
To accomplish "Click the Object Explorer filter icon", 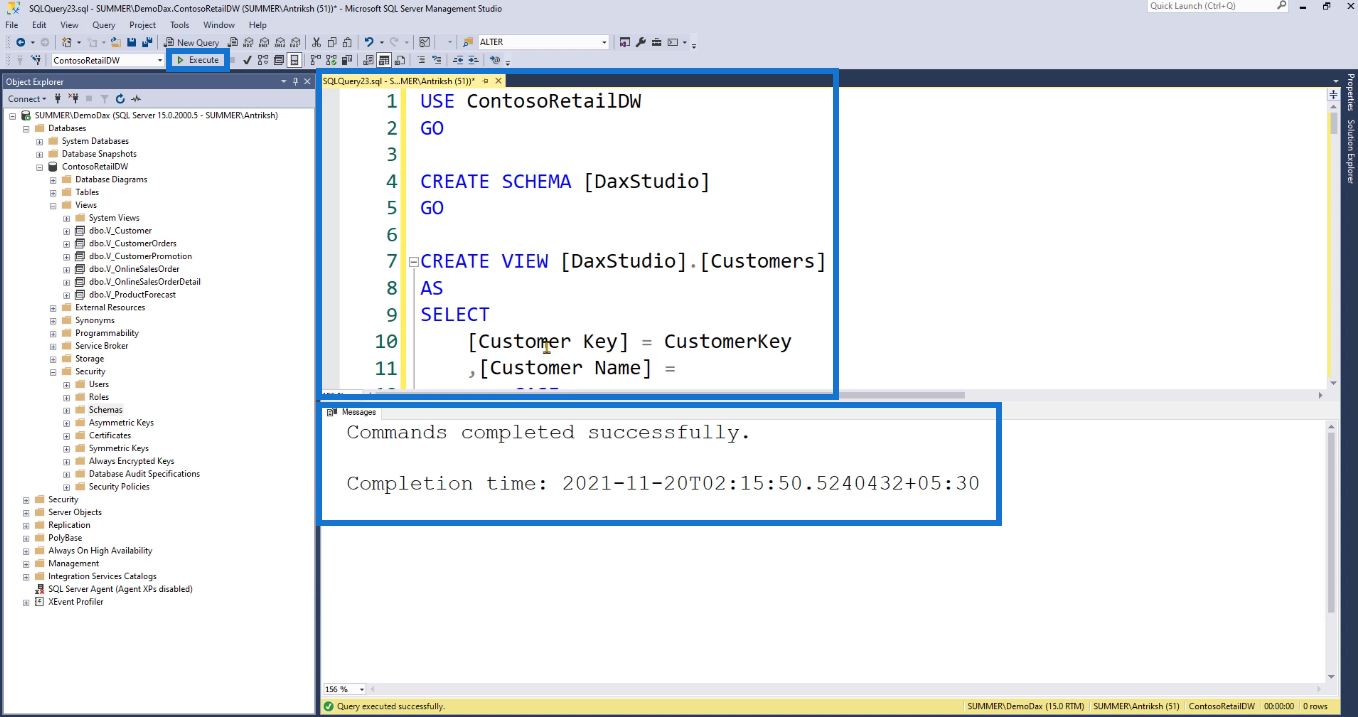I will point(105,98).
